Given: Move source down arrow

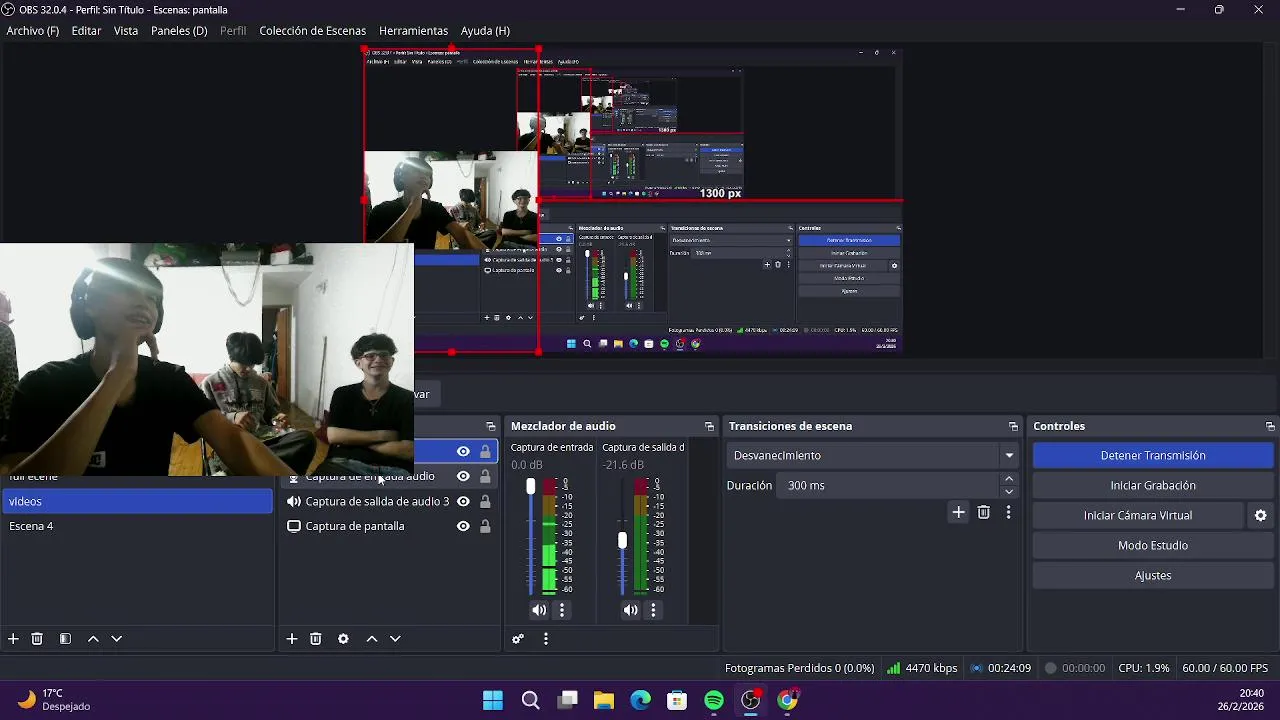Looking at the screenshot, I should pos(395,639).
